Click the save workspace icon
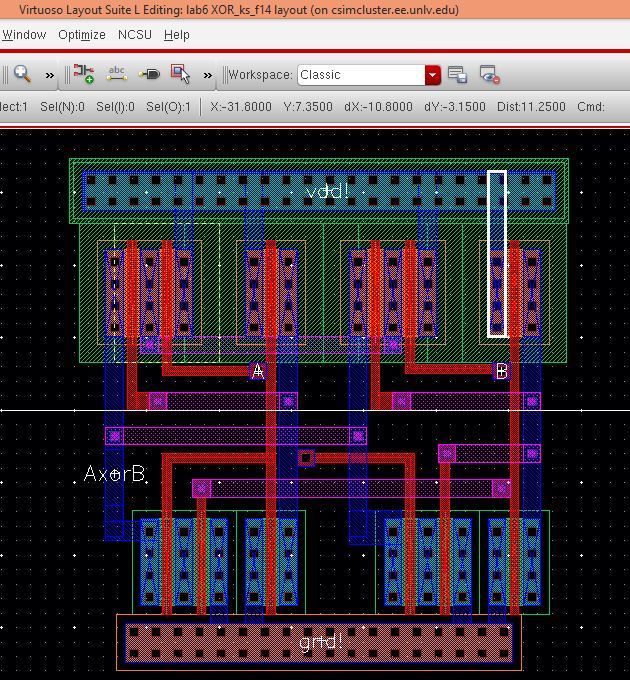 click(458, 75)
